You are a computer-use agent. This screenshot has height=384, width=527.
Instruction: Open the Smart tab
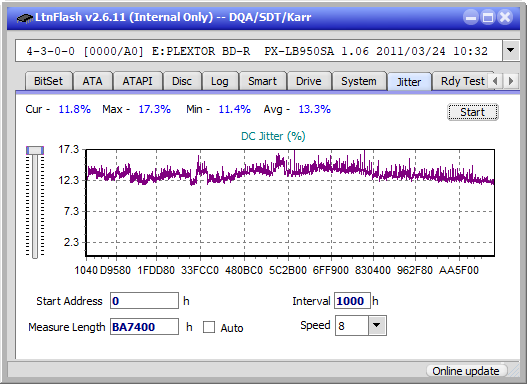(x=262, y=81)
